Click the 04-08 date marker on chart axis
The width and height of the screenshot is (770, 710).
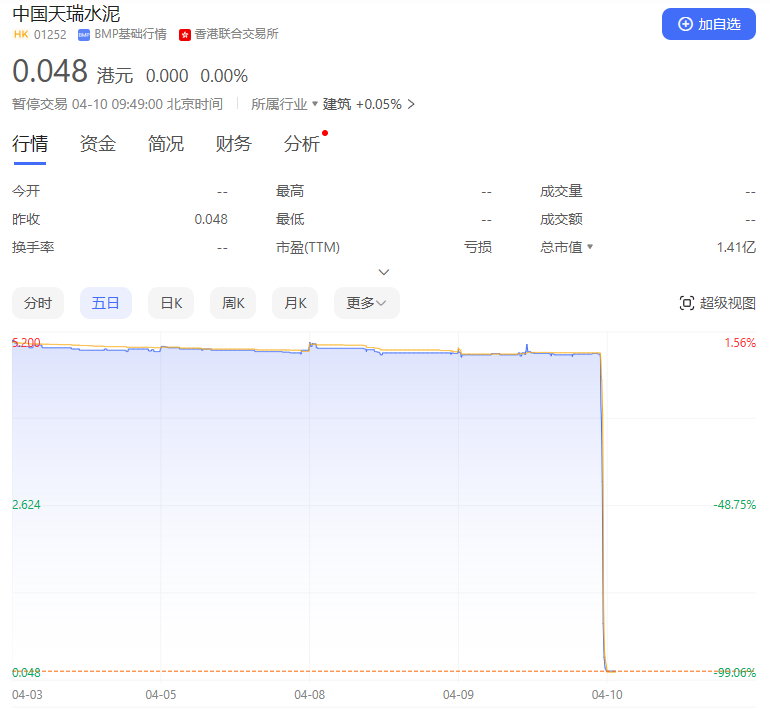309,695
